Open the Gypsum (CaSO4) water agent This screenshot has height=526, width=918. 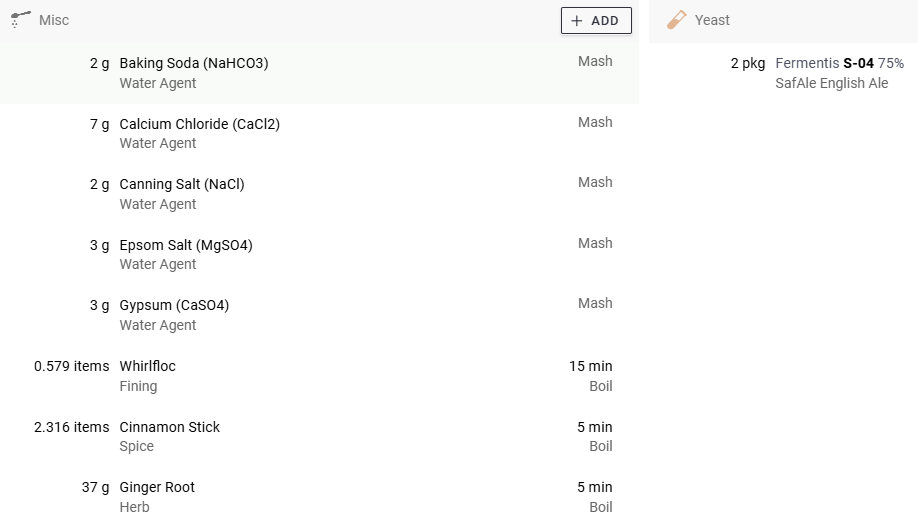(x=174, y=305)
